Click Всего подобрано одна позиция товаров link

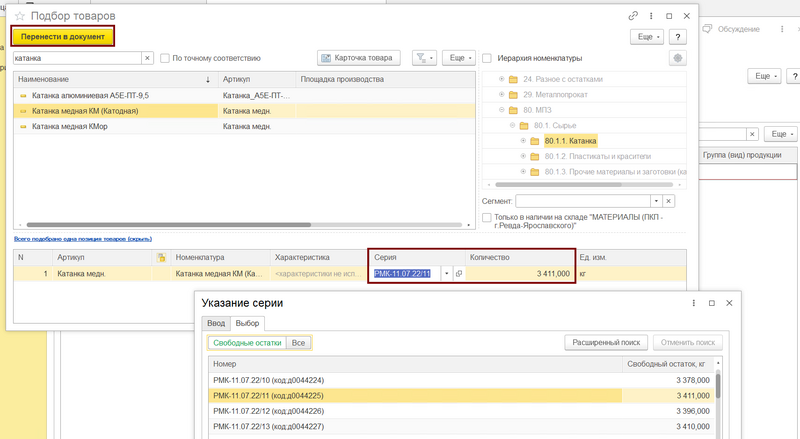point(83,239)
